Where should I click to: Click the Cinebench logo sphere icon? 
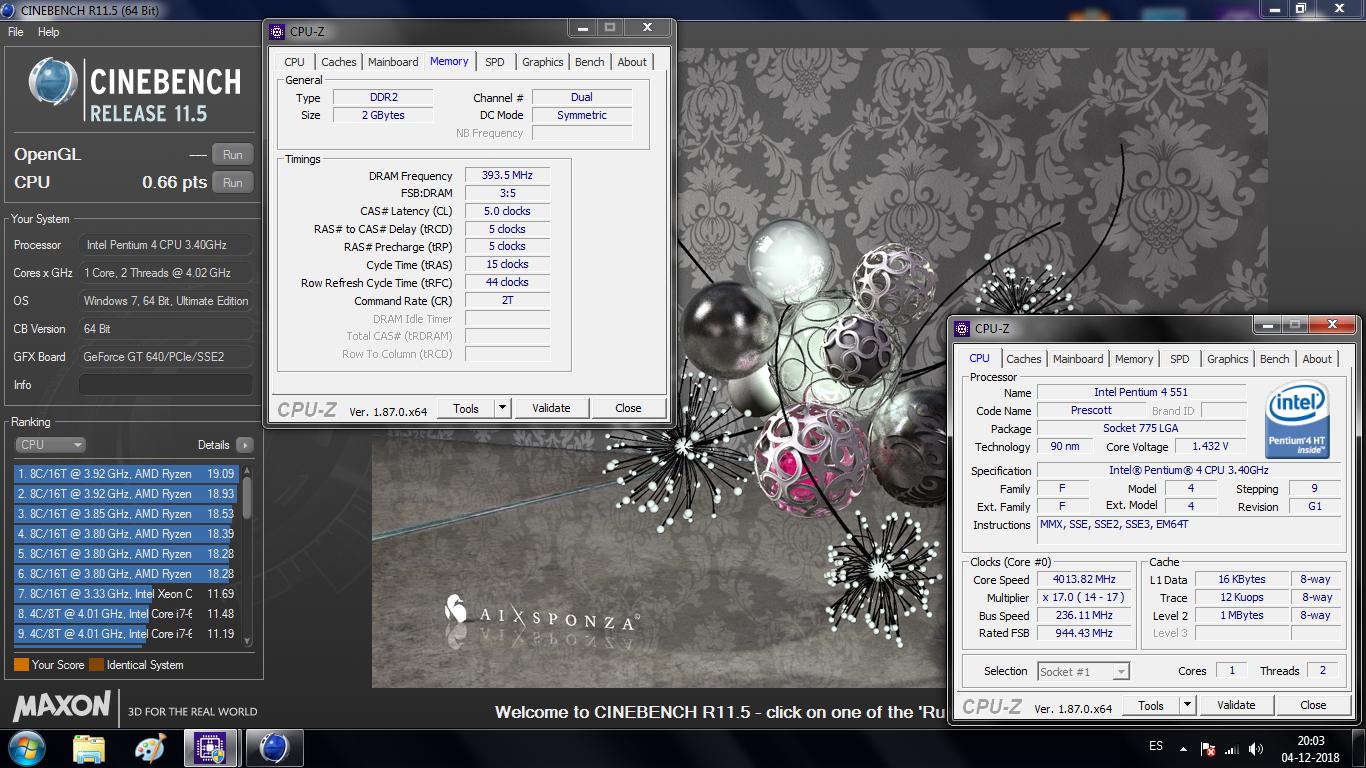[53, 83]
